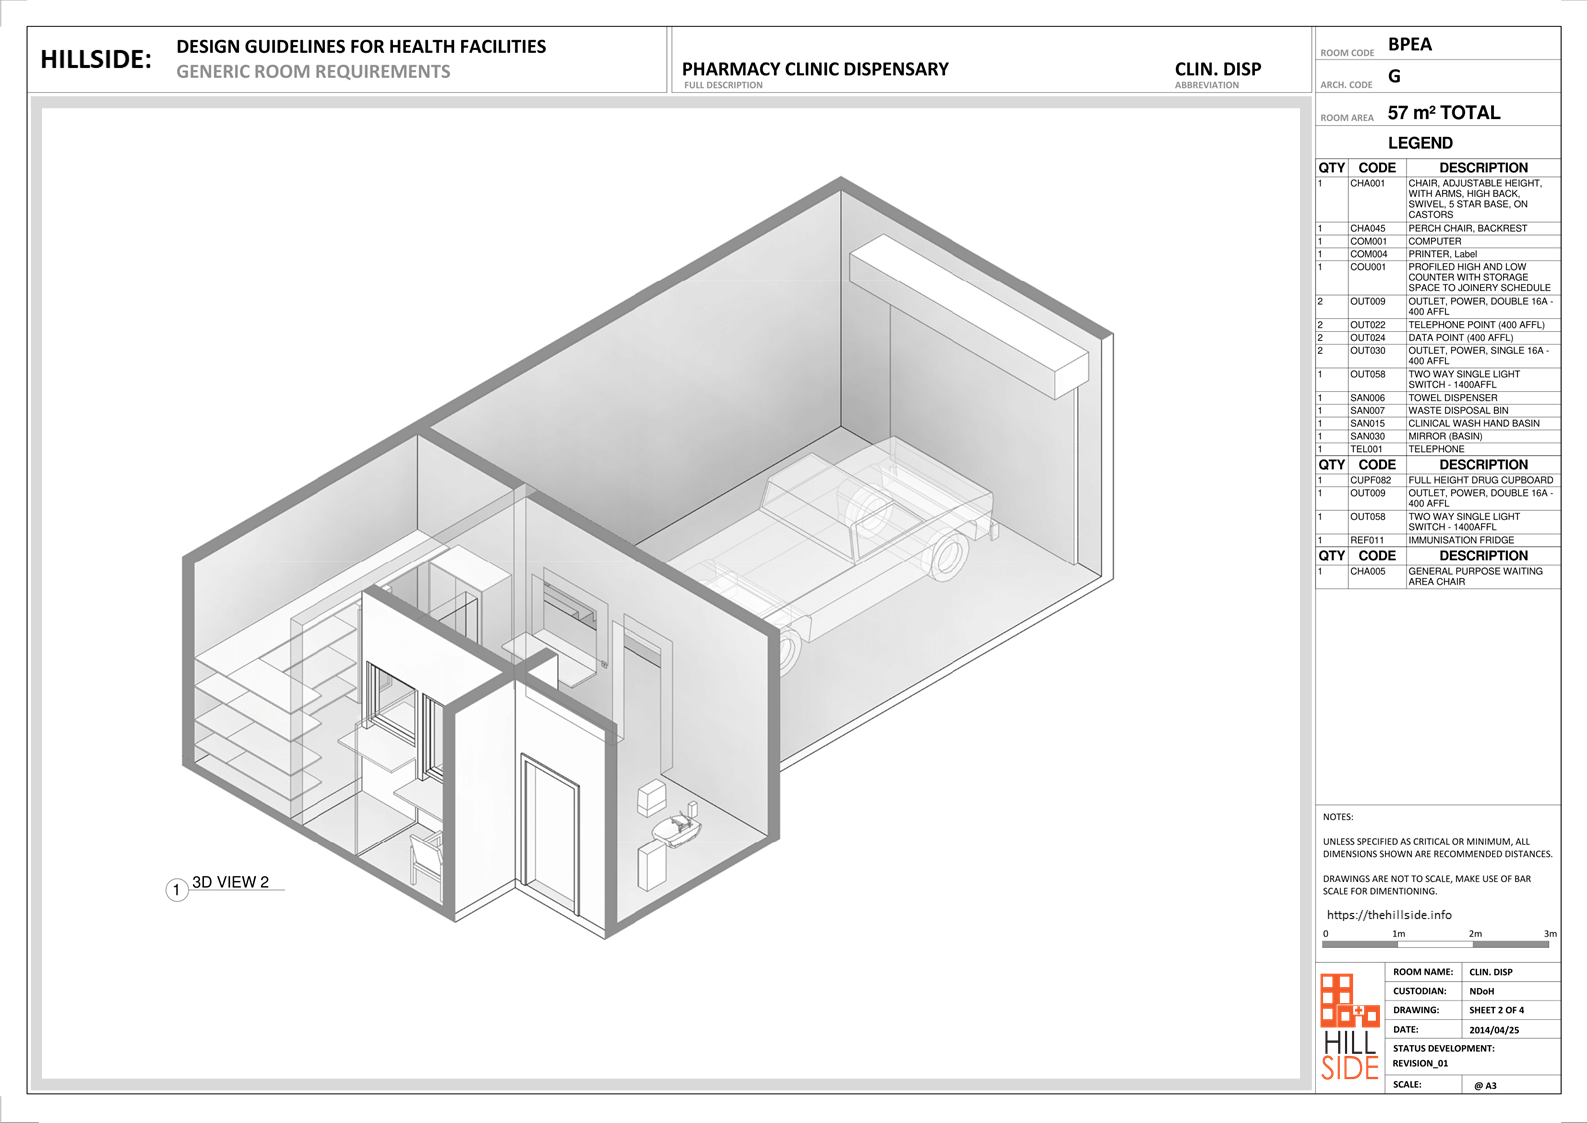Image resolution: width=1587 pixels, height=1123 pixels.
Task: Select the SHEET 2 OF 4 drawing field
Action: (1496, 1010)
